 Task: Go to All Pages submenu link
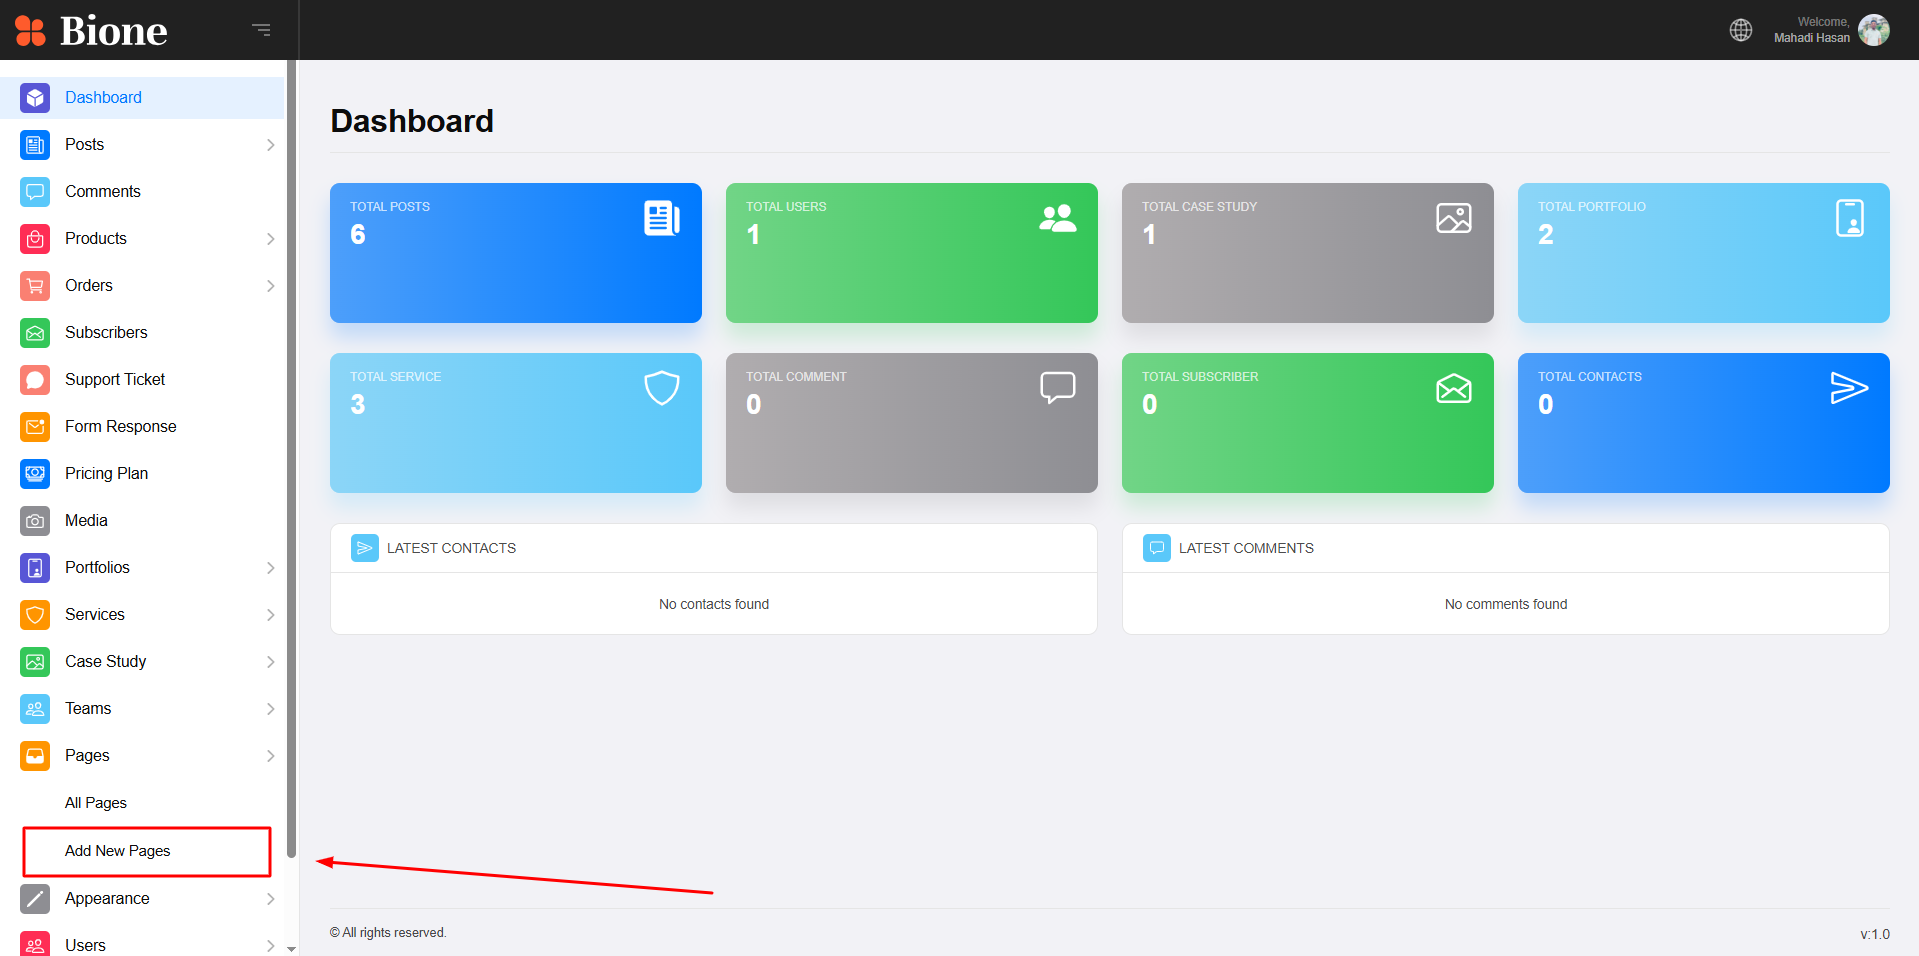tap(96, 803)
